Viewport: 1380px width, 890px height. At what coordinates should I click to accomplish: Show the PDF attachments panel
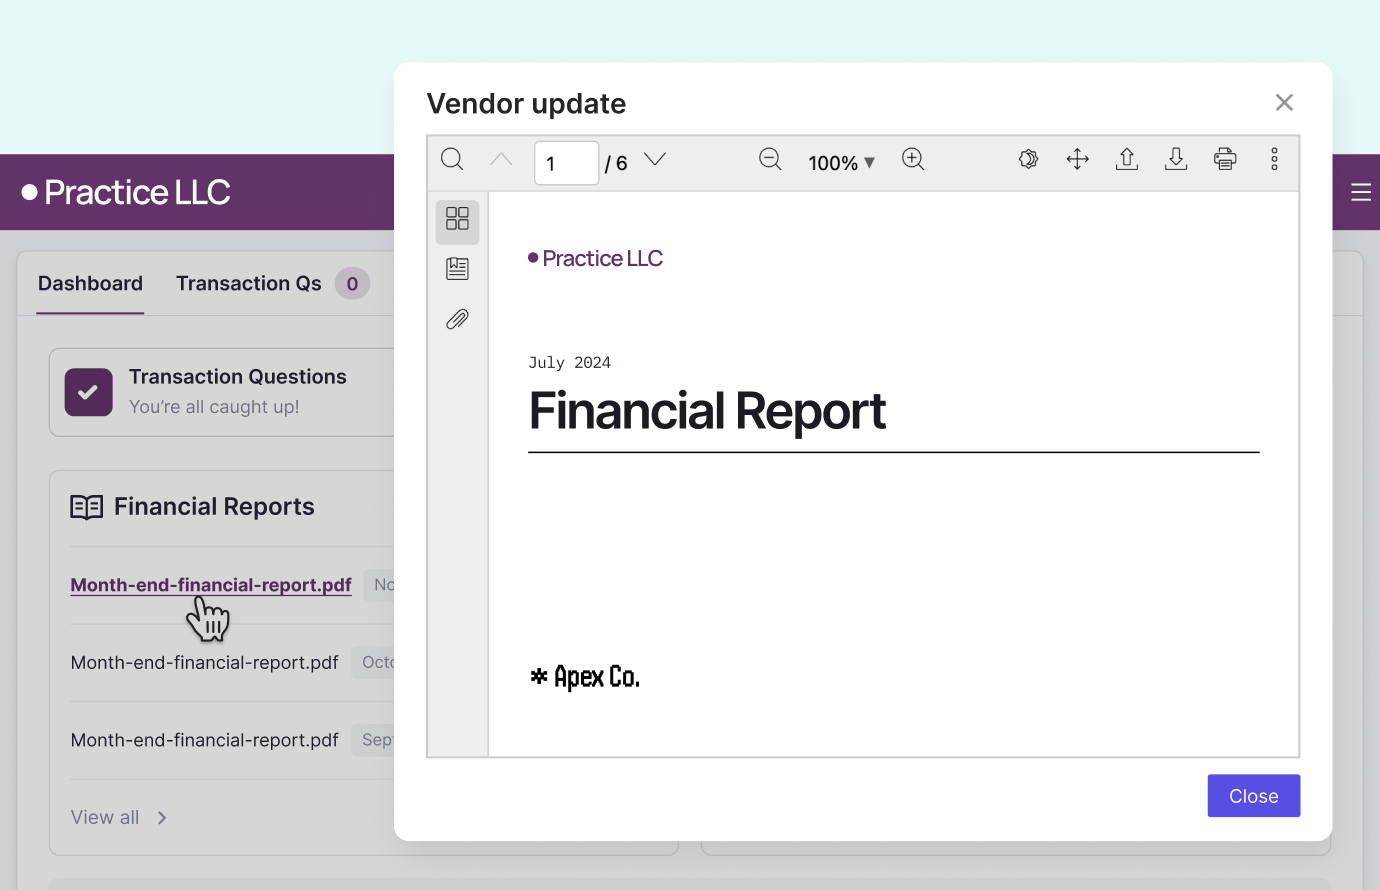point(457,319)
